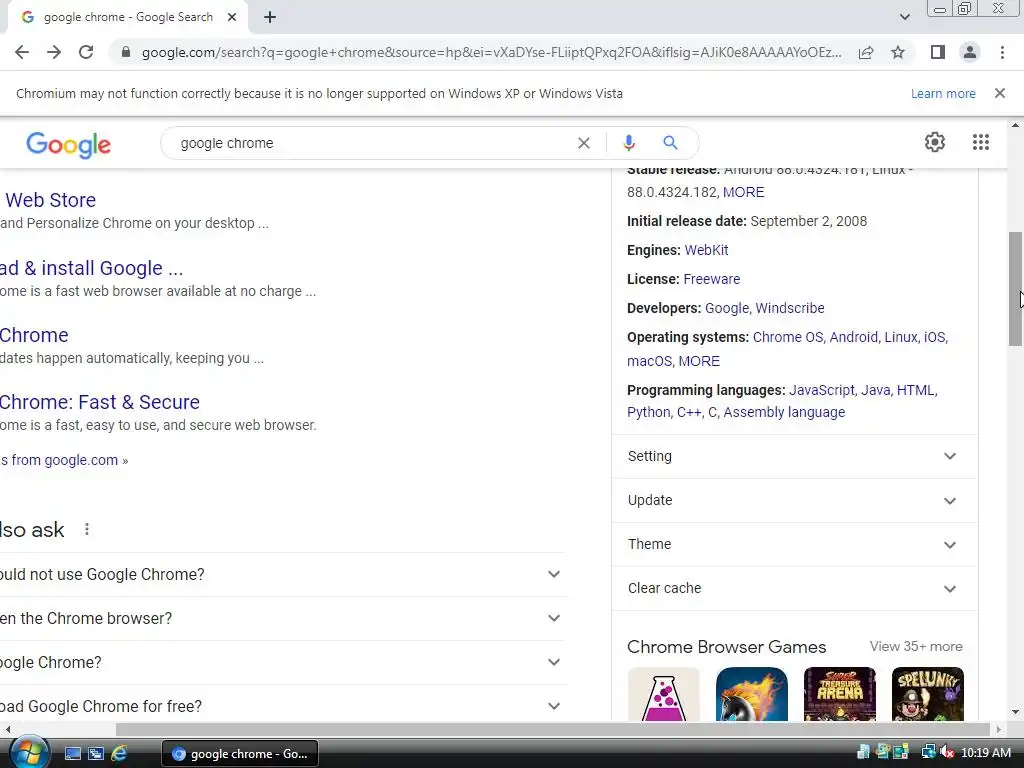
Task: Open the flaming ball game thumbnail
Action: point(752,694)
